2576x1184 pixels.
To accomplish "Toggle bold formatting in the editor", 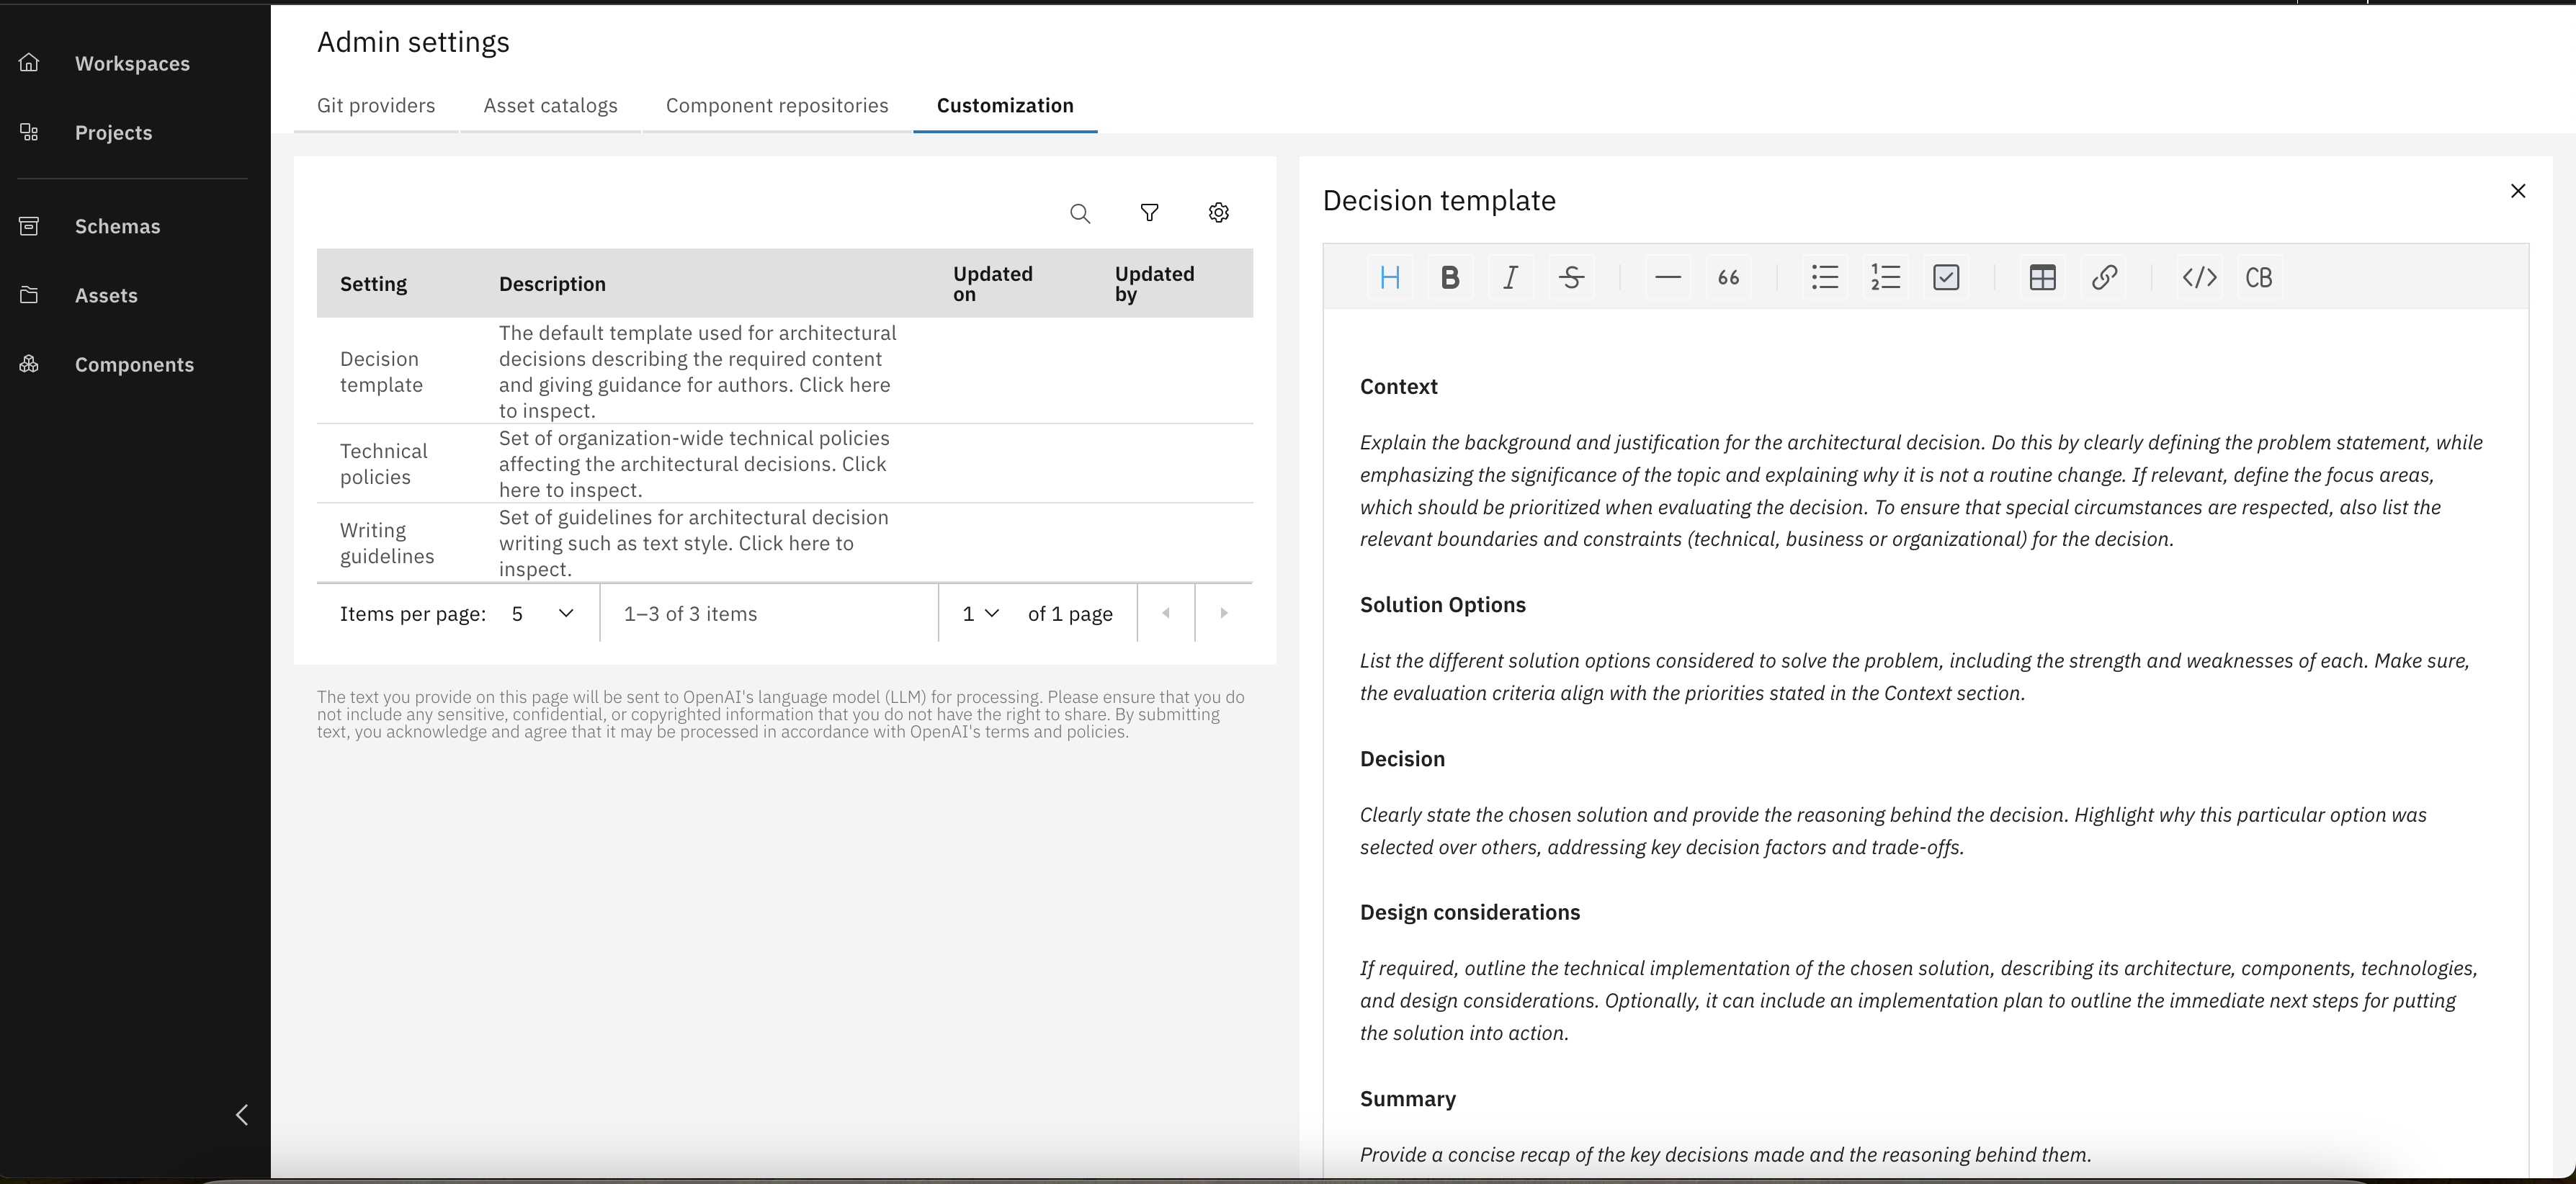I will (x=1450, y=277).
